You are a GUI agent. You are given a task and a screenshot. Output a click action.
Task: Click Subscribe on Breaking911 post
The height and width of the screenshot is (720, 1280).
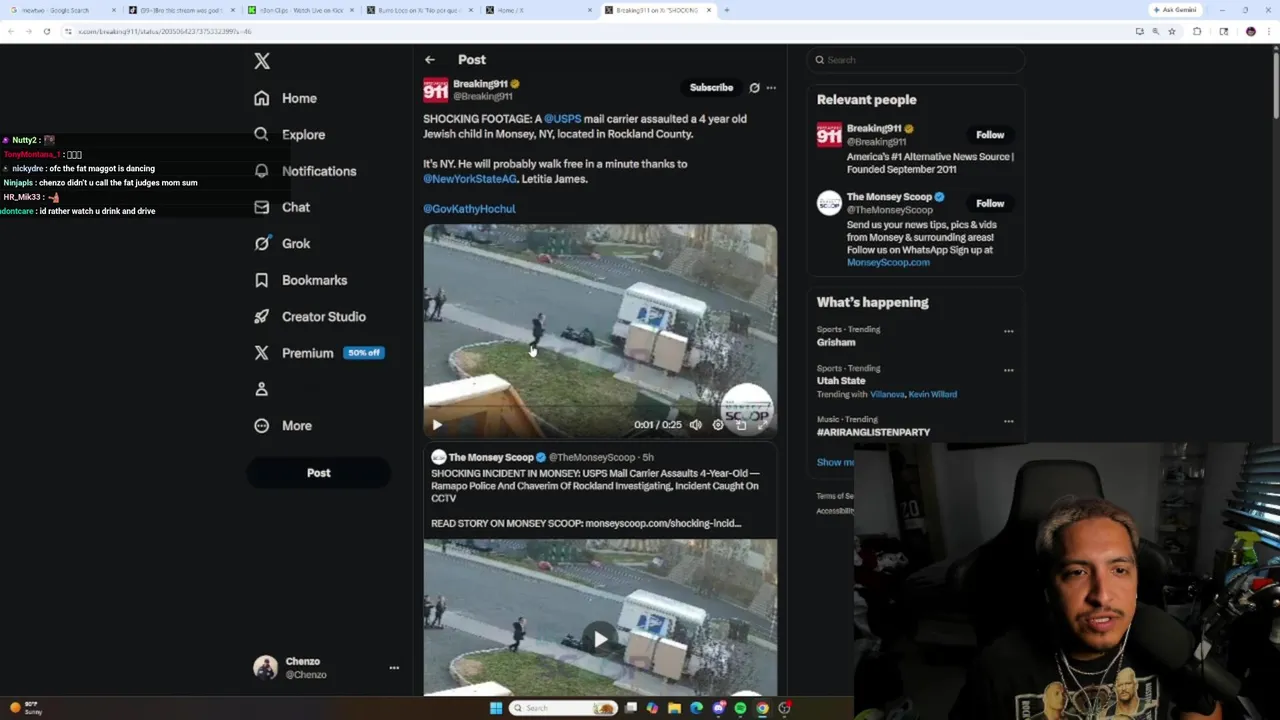click(711, 88)
